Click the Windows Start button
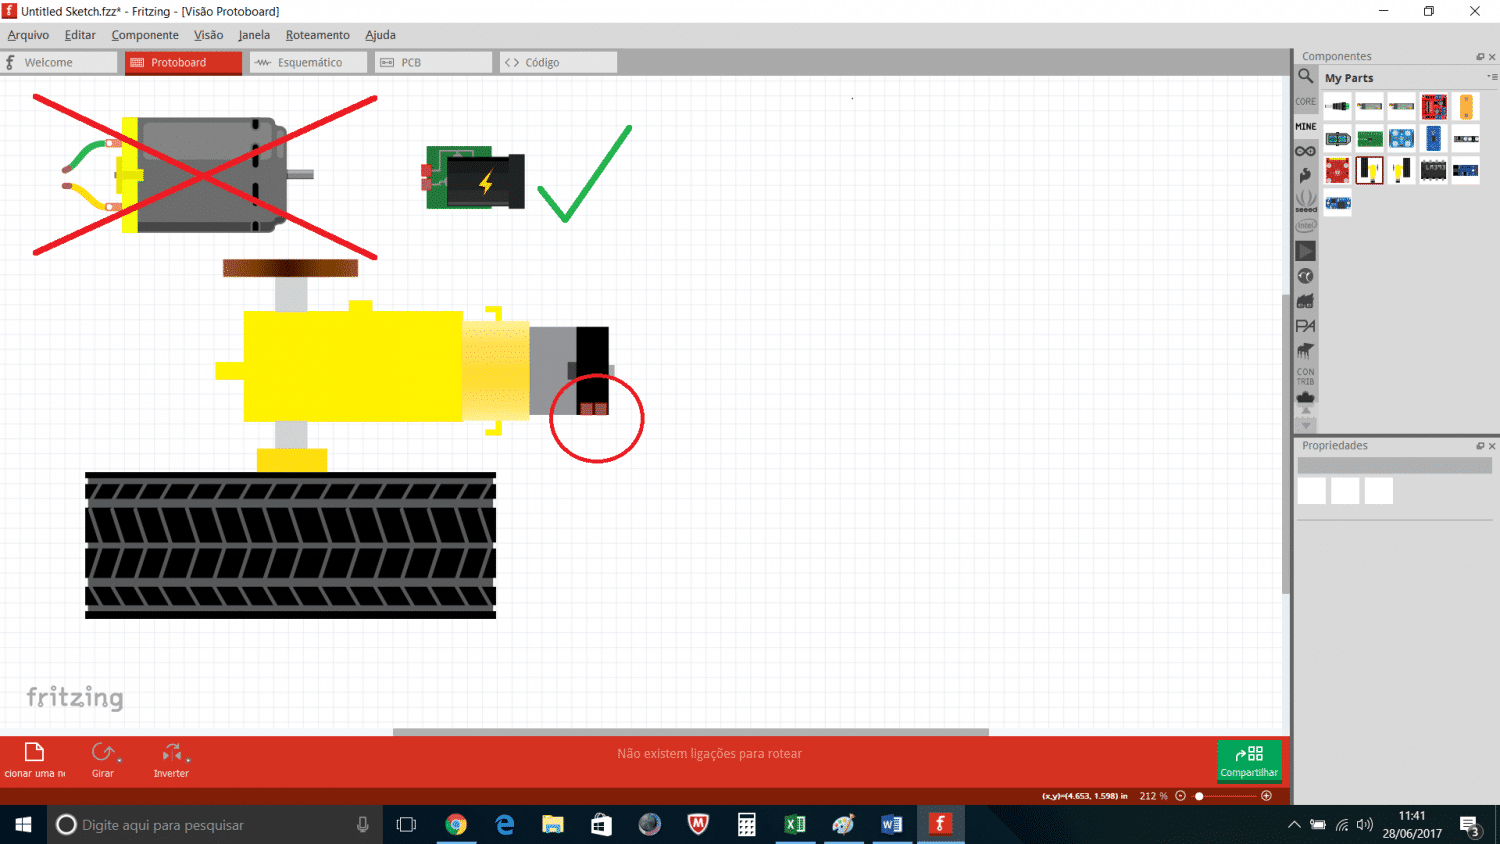This screenshot has width=1500, height=844. click(22, 824)
